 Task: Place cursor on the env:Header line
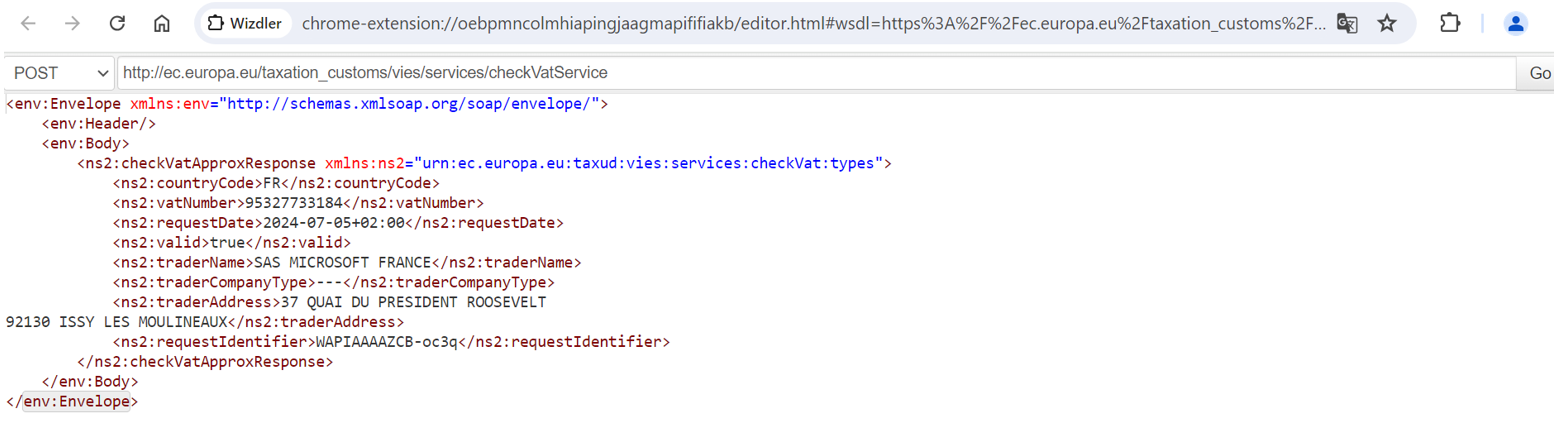[98, 123]
